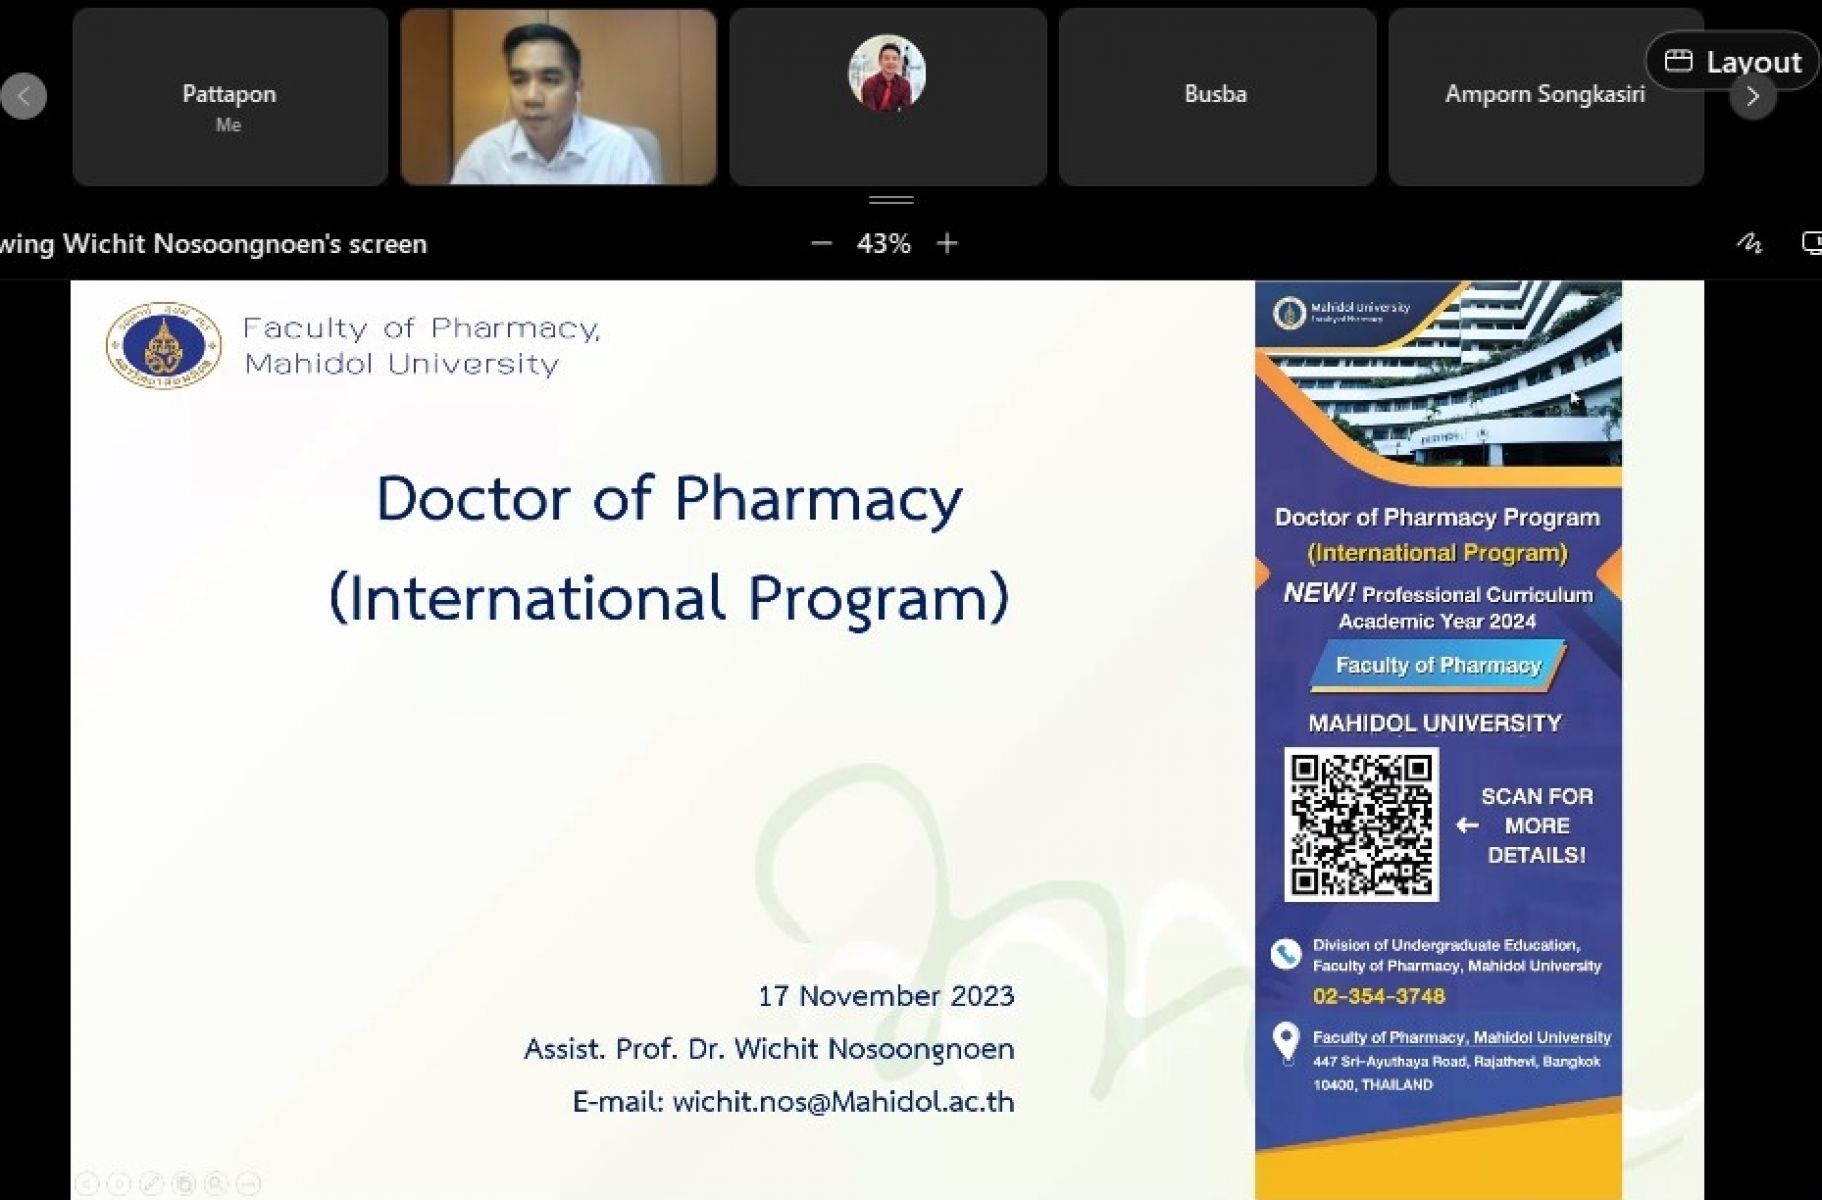The height and width of the screenshot is (1200, 1822).
Task: Click '(International Program)' slide title line
Action: tap(669, 598)
